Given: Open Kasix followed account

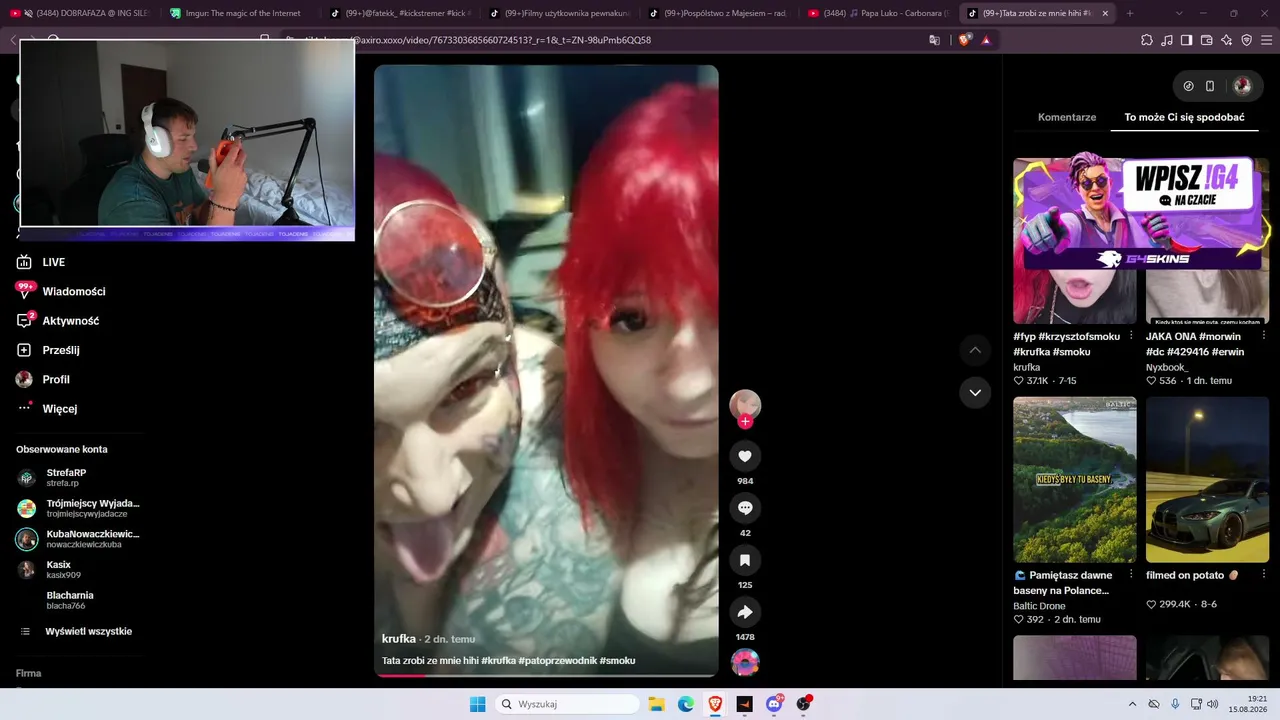Looking at the screenshot, I should coord(78,570).
